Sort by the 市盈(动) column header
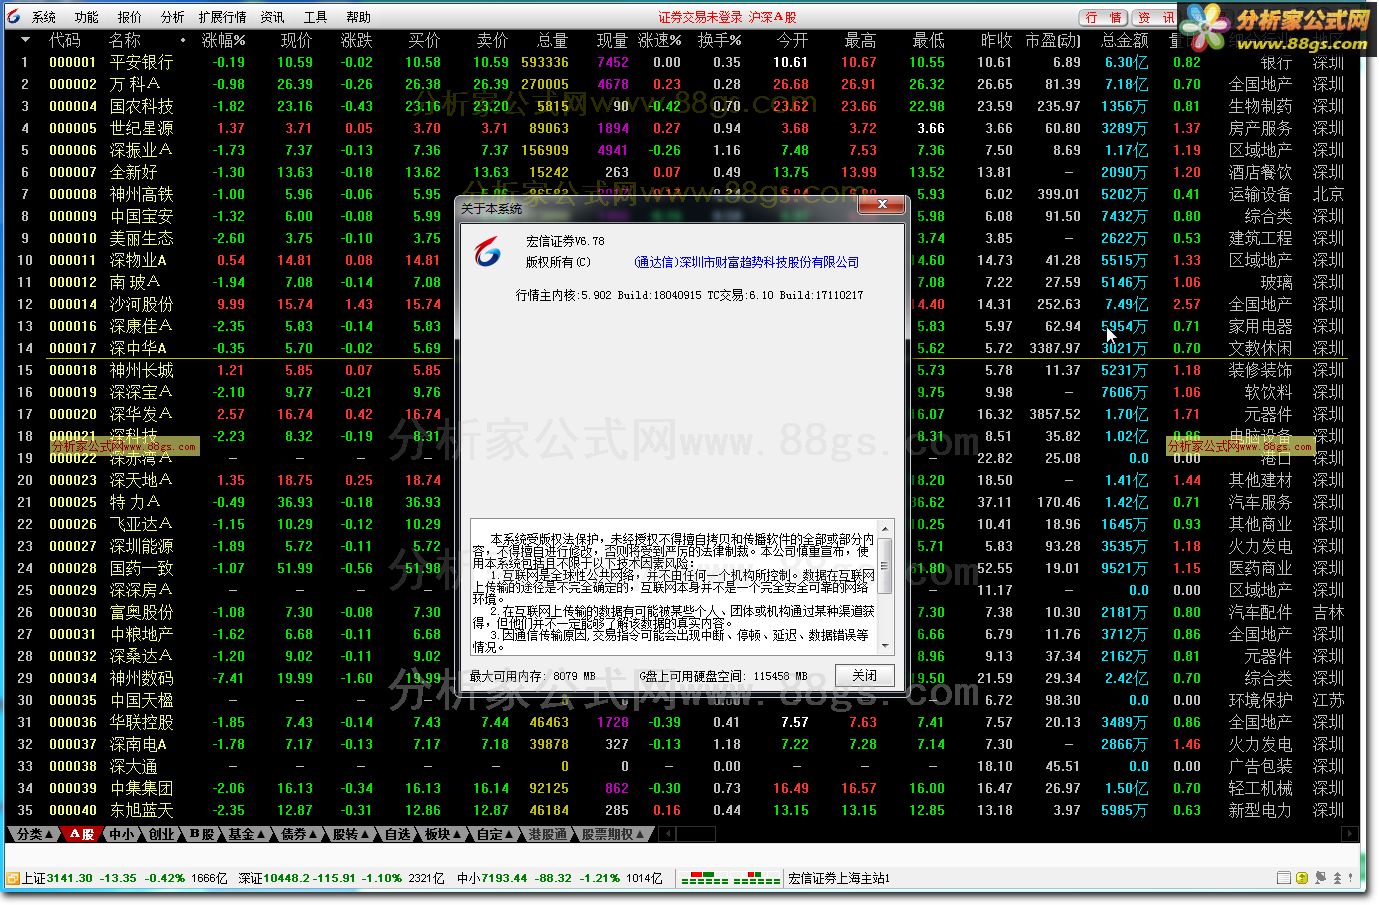Image resolution: width=1379 pixels, height=905 pixels. (1053, 40)
